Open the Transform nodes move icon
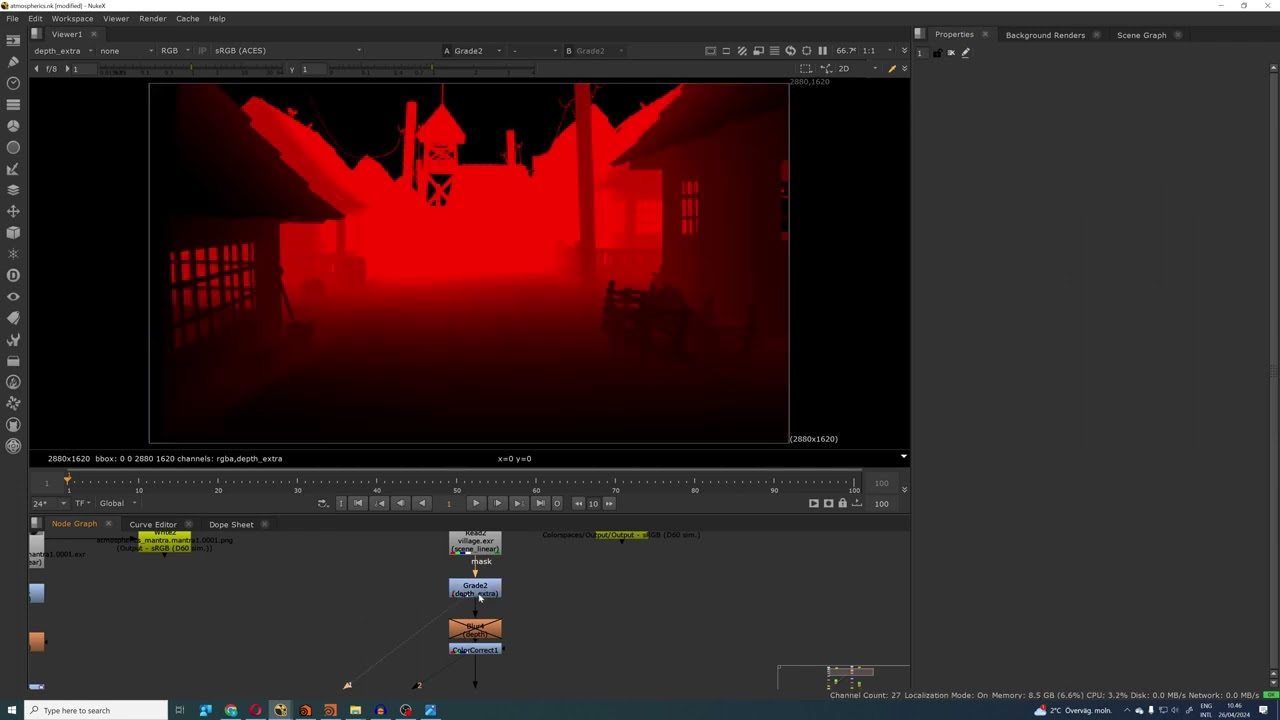The image size is (1280, 720). 13,211
